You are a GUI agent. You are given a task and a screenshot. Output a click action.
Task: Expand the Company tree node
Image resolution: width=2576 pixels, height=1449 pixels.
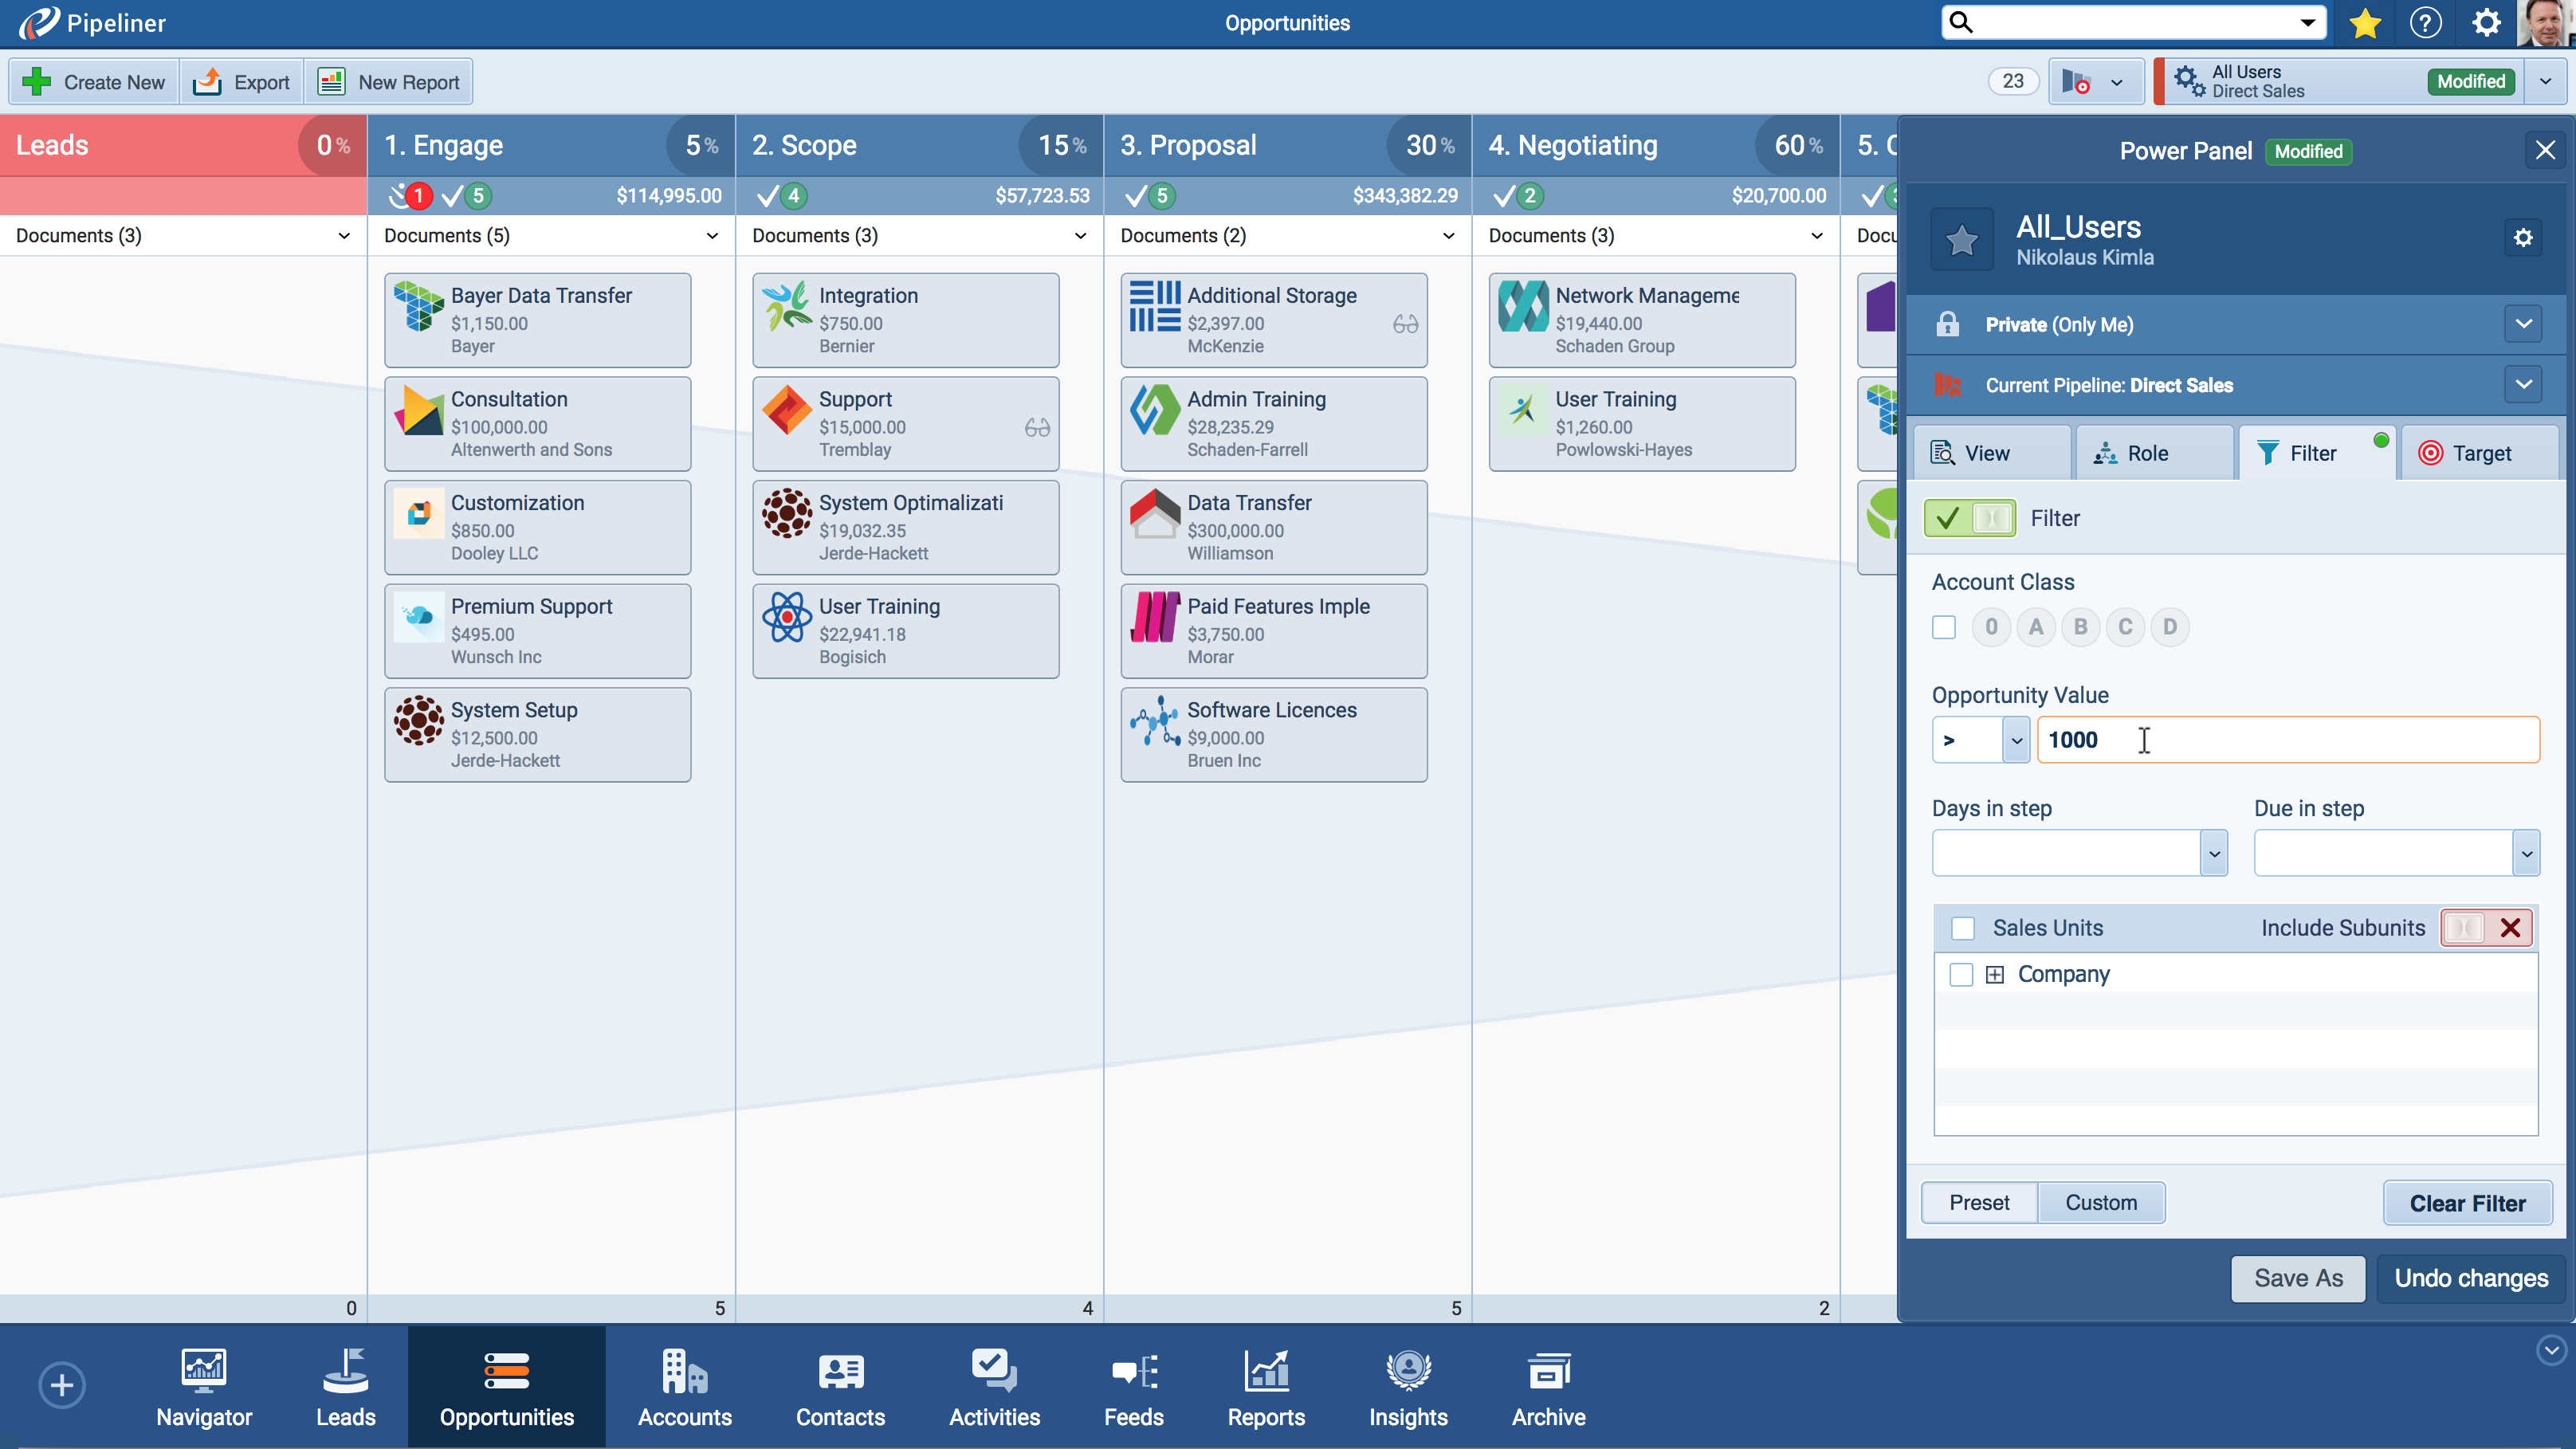(x=1995, y=975)
